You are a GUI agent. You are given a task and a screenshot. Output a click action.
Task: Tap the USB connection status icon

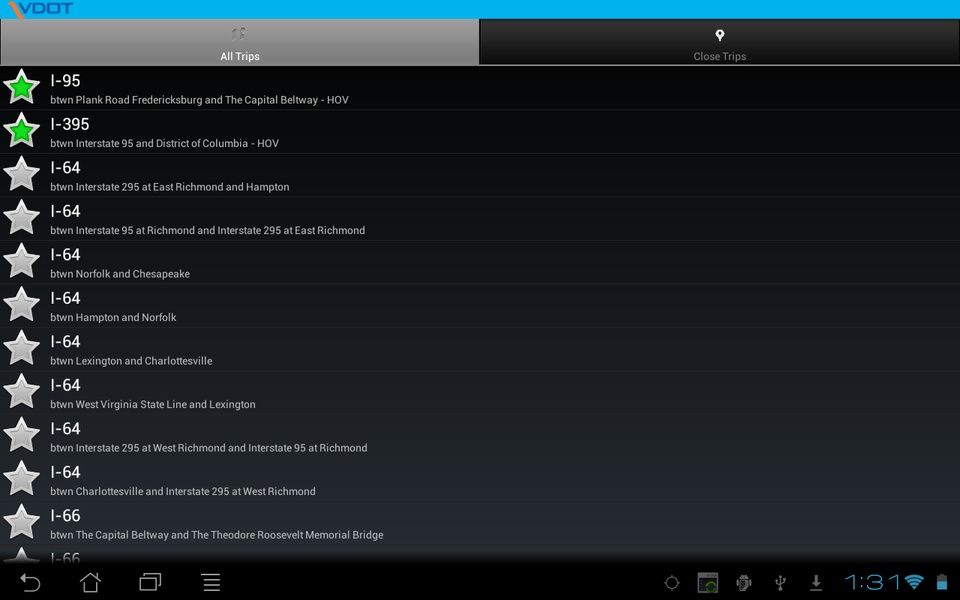[x=780, y=583]
